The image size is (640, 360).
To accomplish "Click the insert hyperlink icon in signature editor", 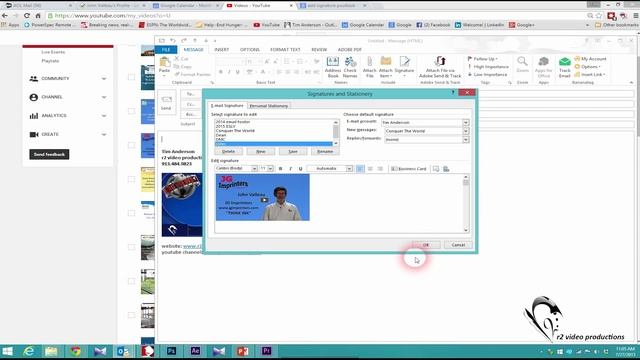I will click(x=446, y=169).
